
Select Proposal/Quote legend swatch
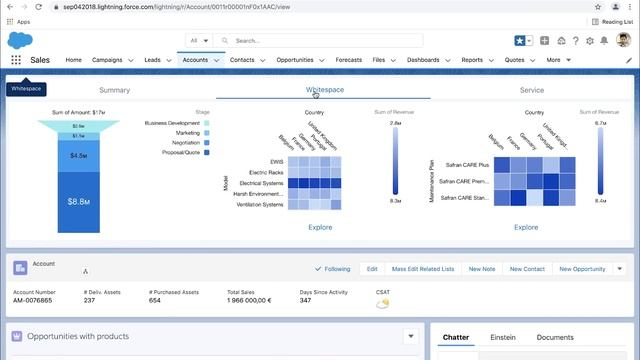click(x=207, y=153)
